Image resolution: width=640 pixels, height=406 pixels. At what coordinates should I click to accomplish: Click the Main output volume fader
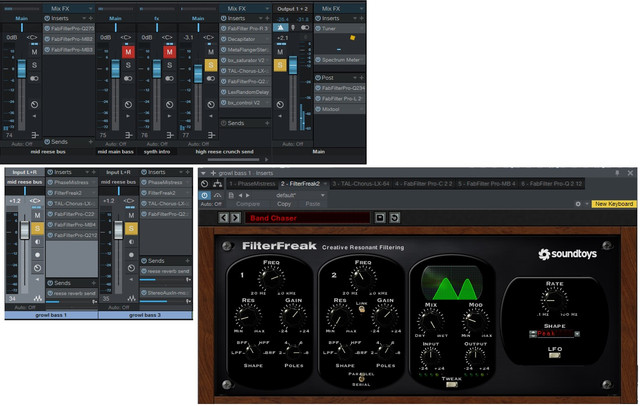293,65
